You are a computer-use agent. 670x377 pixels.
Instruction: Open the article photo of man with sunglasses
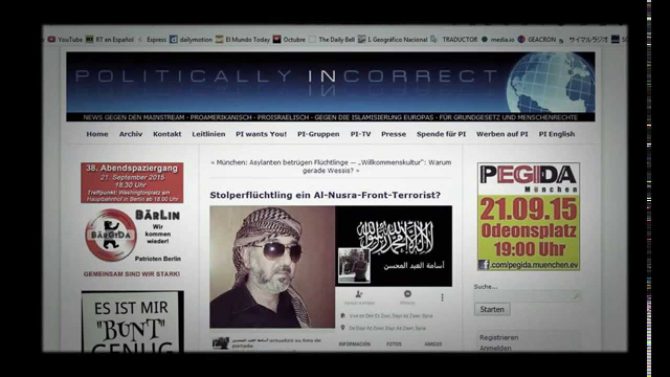pyautogui.click(x=272, y=267)
